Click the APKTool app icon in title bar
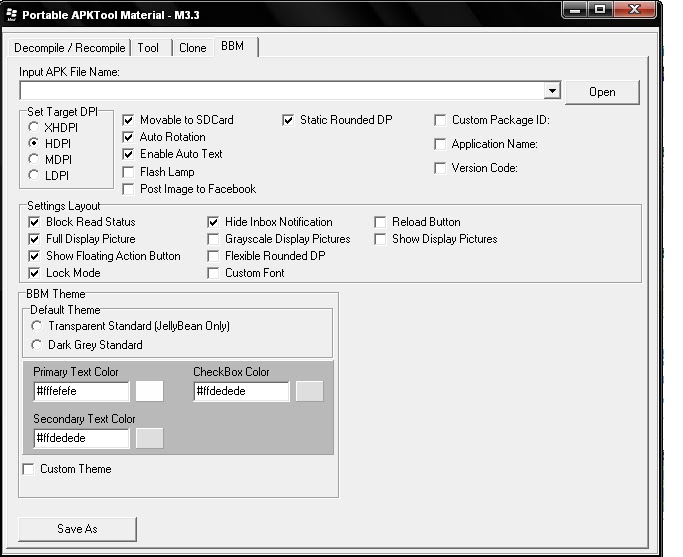This screenshot has height=557, width=683. [x=12, y=14]
